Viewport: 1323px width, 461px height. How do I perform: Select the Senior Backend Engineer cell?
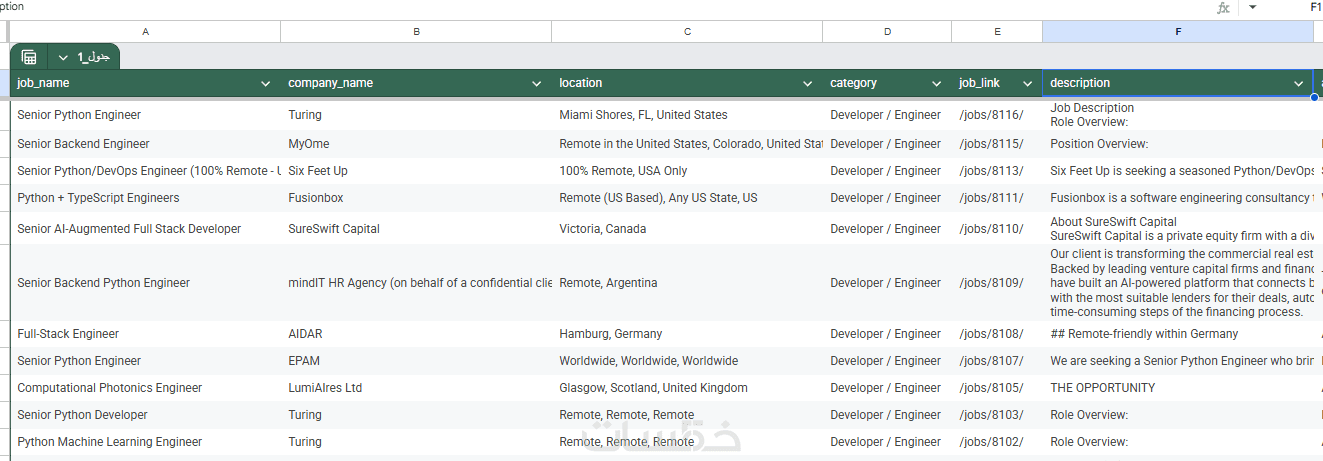coord(145,144)
